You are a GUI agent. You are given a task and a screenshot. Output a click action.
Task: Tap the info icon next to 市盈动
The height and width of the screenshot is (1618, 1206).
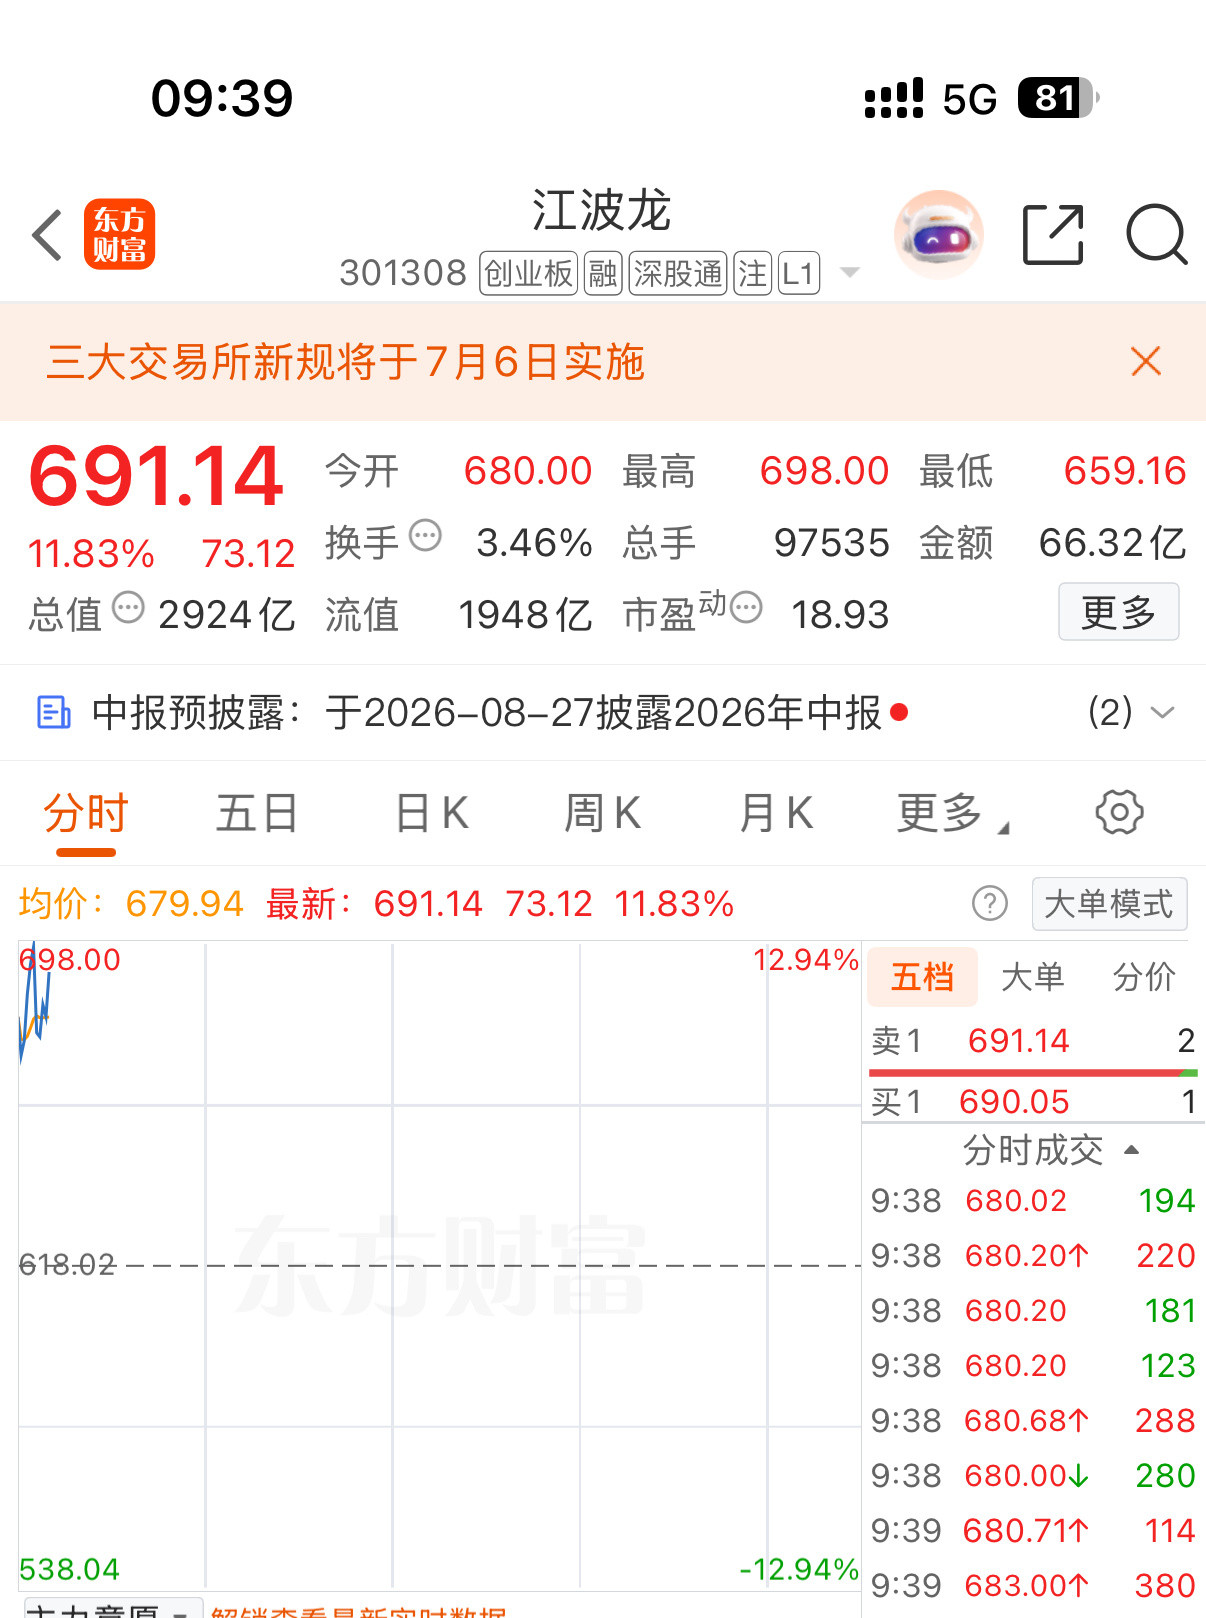coord(746,606)
